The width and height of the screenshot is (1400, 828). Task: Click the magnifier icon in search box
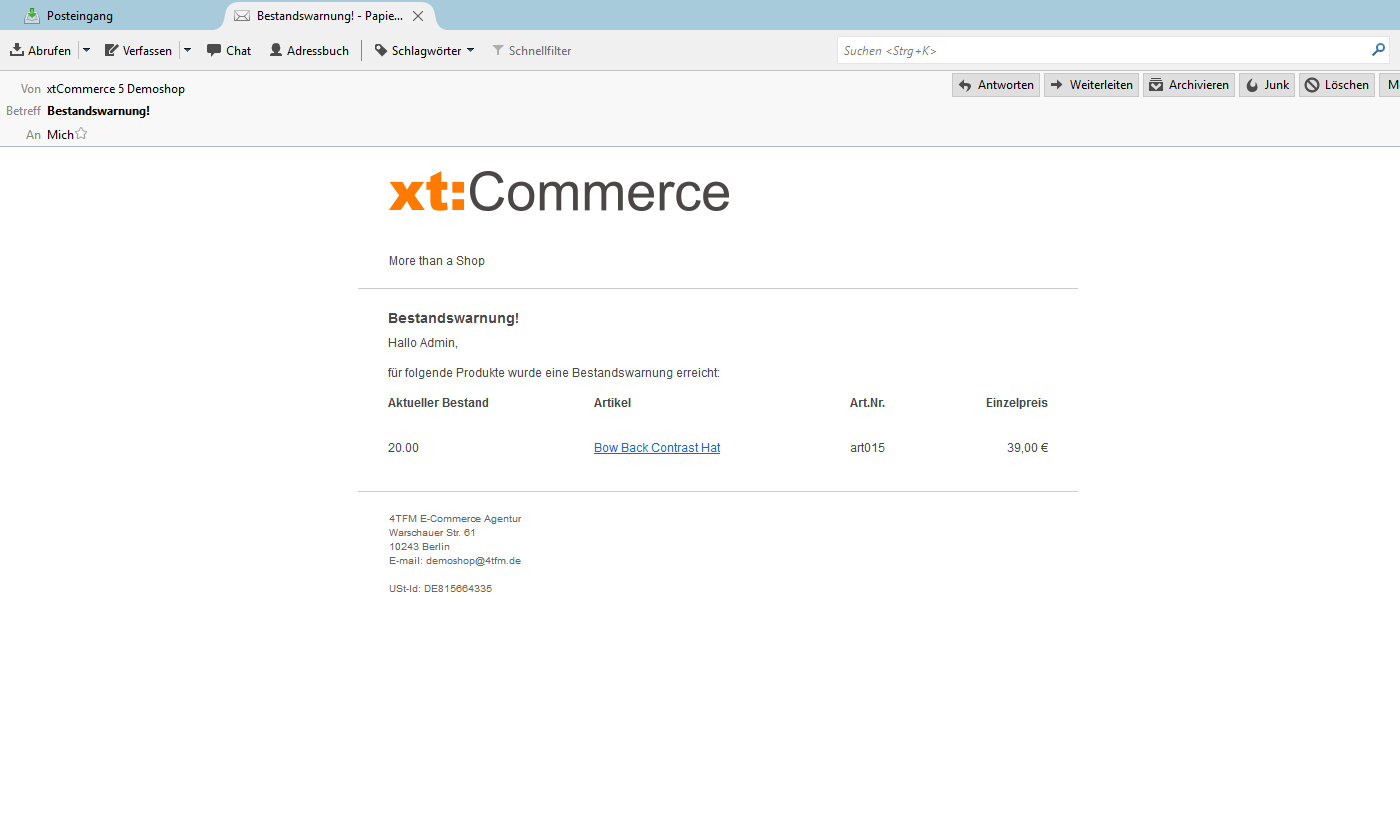click(1379, 50)
